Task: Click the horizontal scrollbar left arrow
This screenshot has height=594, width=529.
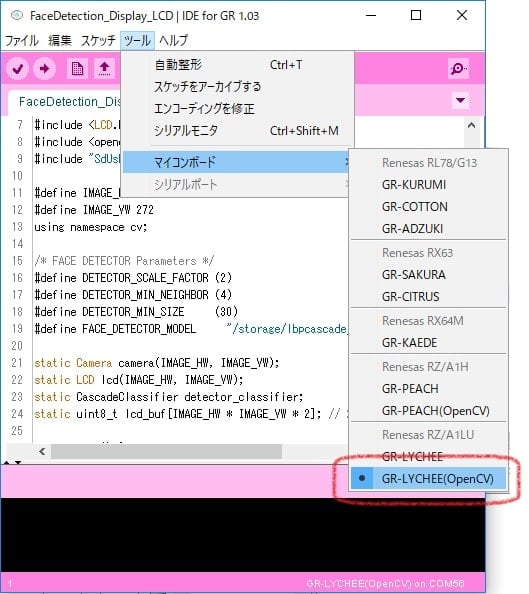Action: pos(42,452)
